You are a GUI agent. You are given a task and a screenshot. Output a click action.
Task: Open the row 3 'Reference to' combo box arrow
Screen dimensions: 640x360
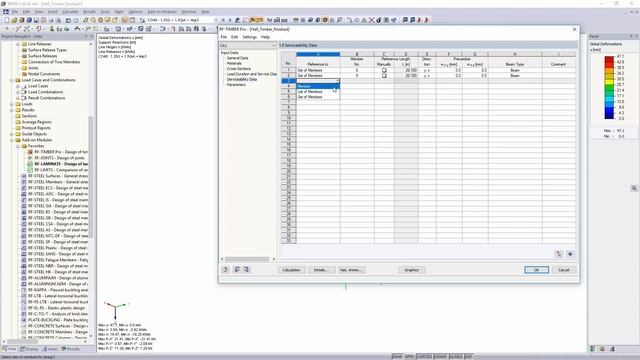point(337,81)
